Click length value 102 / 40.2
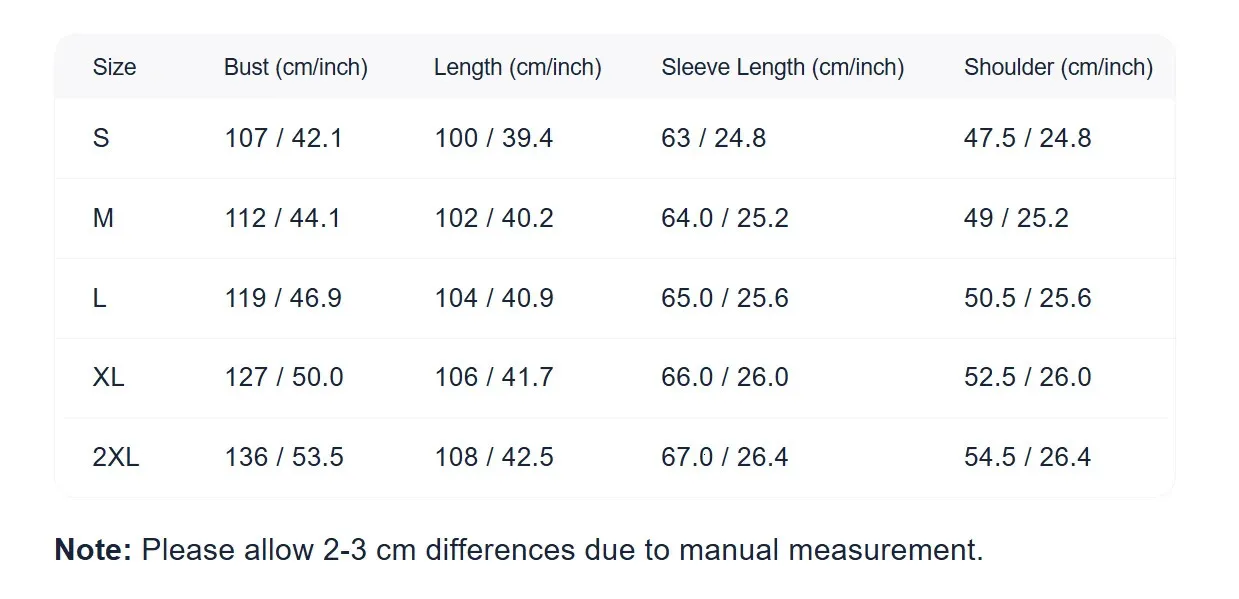This screenshot has width=1239, height=599. point(493,218)
